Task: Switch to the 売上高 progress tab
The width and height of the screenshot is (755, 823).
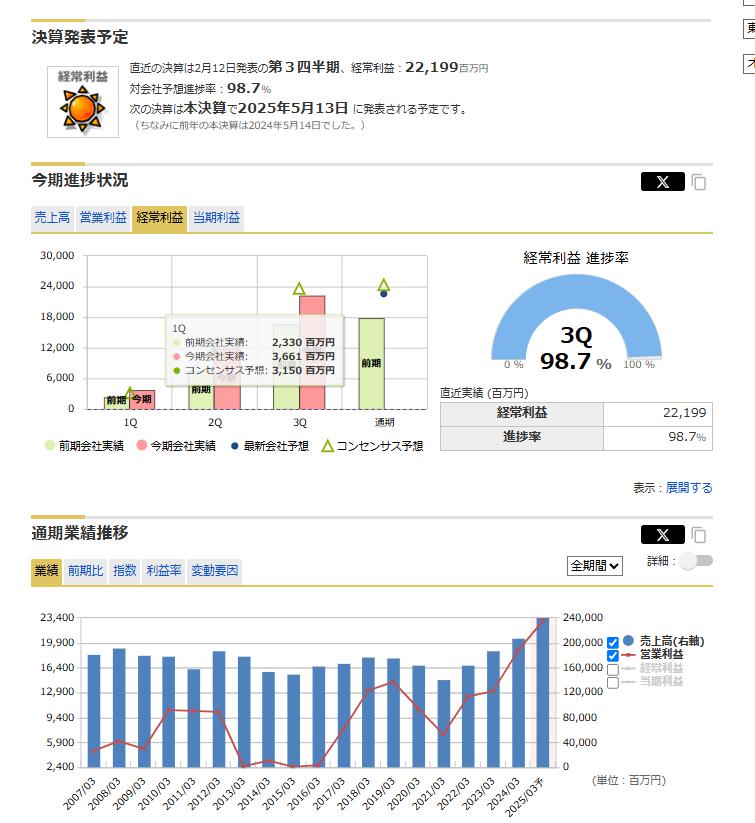Action: click(x=52, y=218)
